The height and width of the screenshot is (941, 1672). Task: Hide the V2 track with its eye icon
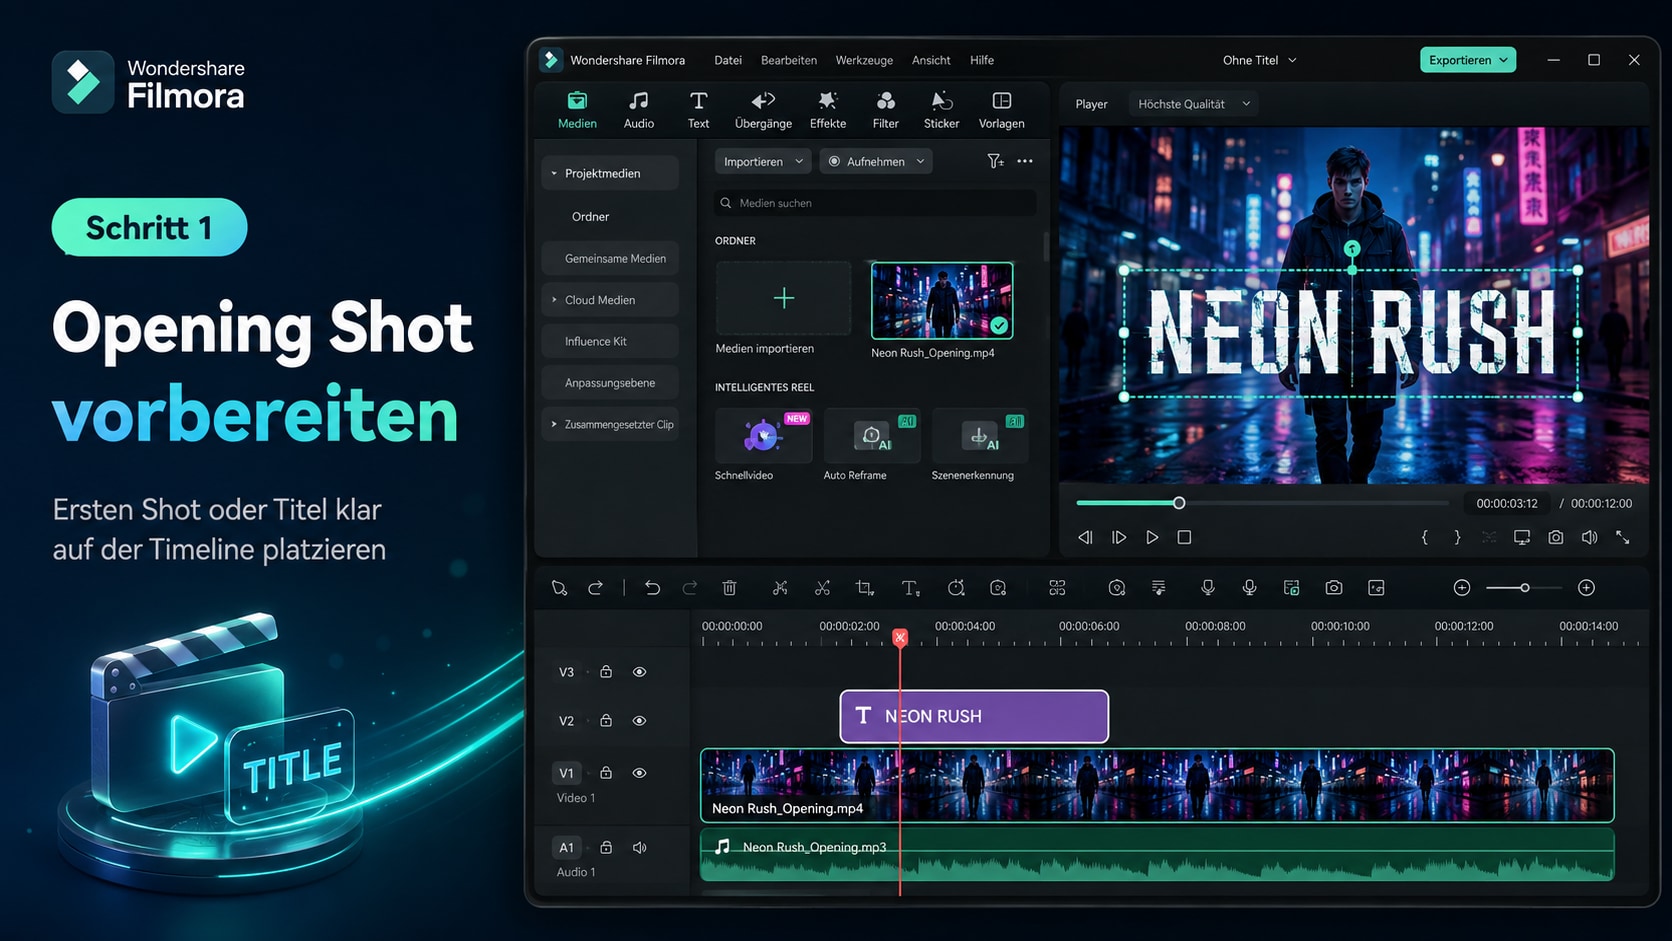[639, 720]
